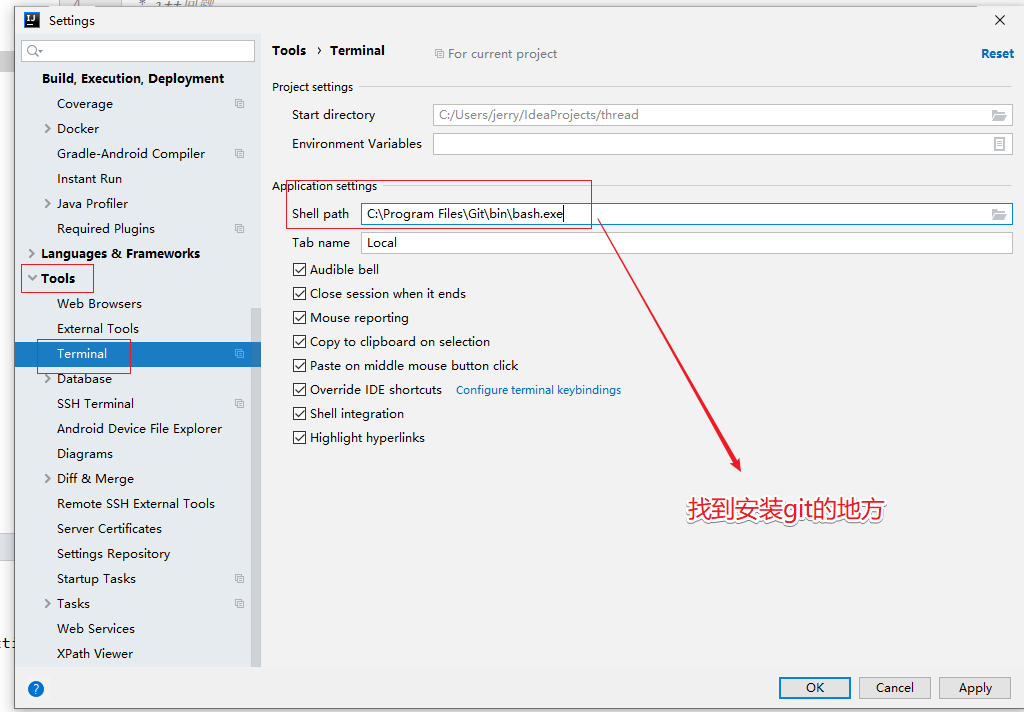
Task: Browse folder icon for Start directory
Action: (x=999, y=115)
